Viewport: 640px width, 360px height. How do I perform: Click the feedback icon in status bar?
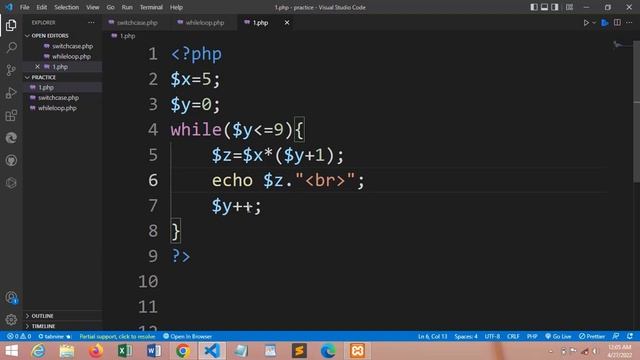click(x=616, y=337)
